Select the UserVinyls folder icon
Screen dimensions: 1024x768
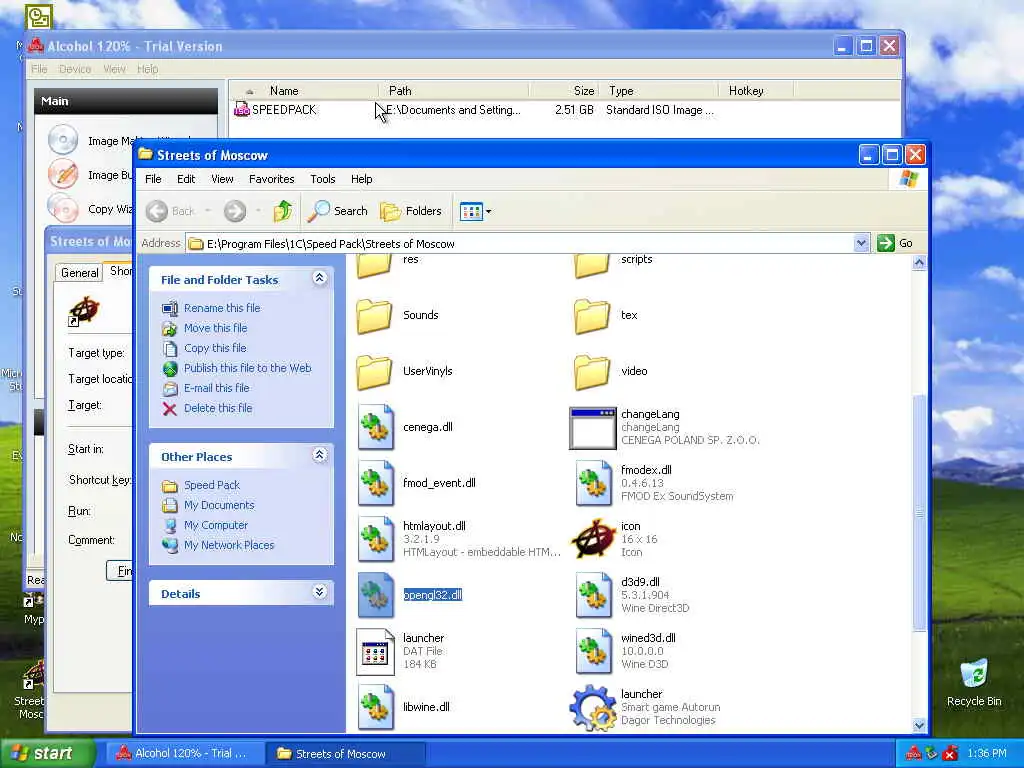(x=375, y=372)
